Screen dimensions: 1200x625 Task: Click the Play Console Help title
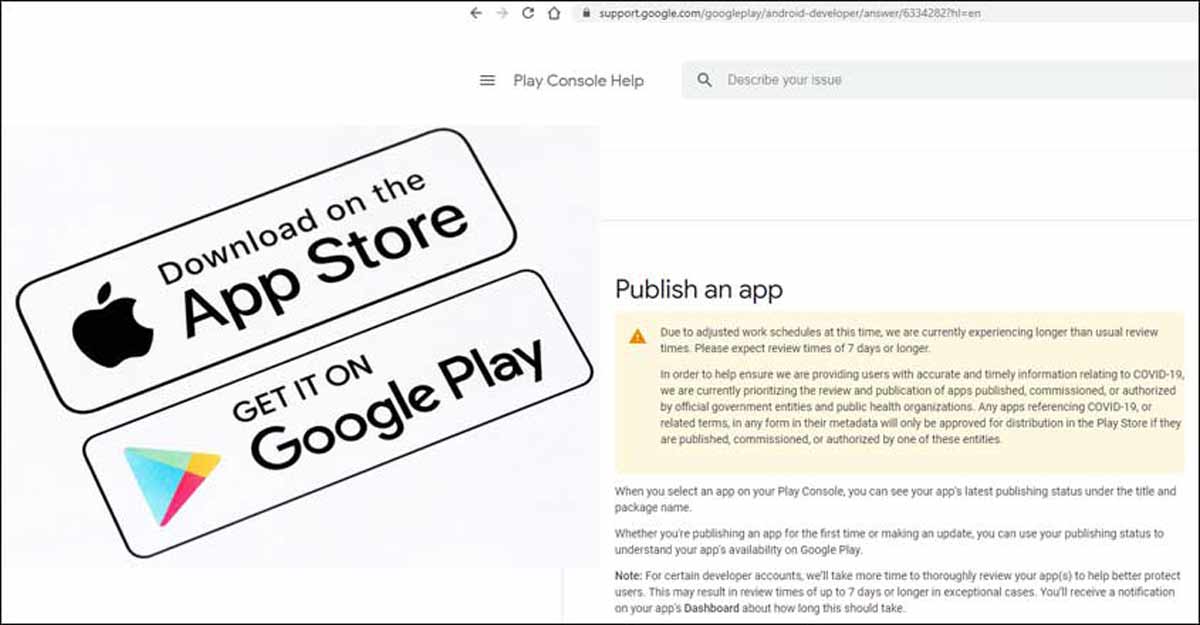578,81
